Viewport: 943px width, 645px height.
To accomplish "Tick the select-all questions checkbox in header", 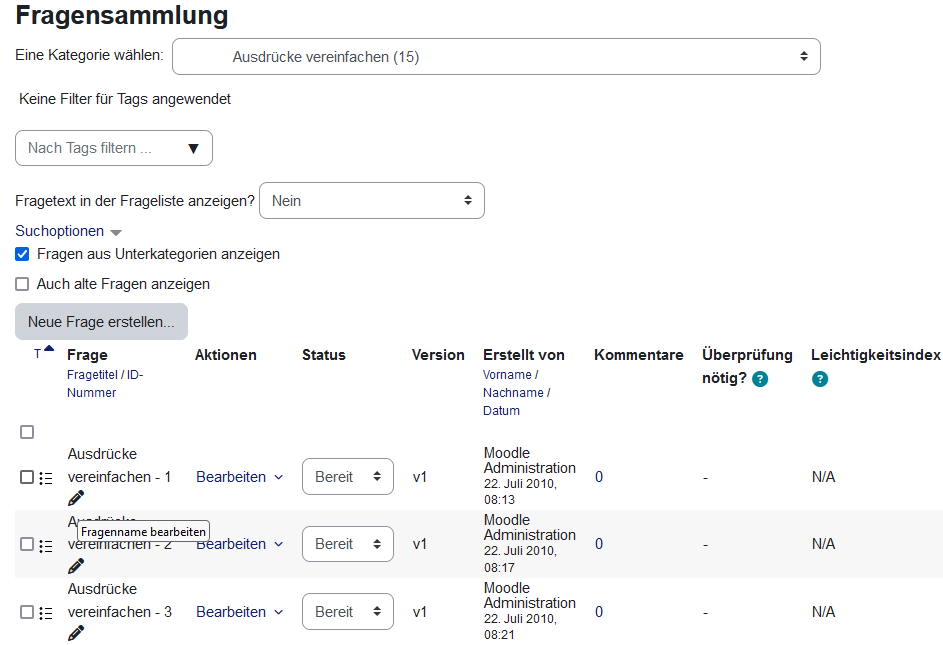I will (27, 432).
